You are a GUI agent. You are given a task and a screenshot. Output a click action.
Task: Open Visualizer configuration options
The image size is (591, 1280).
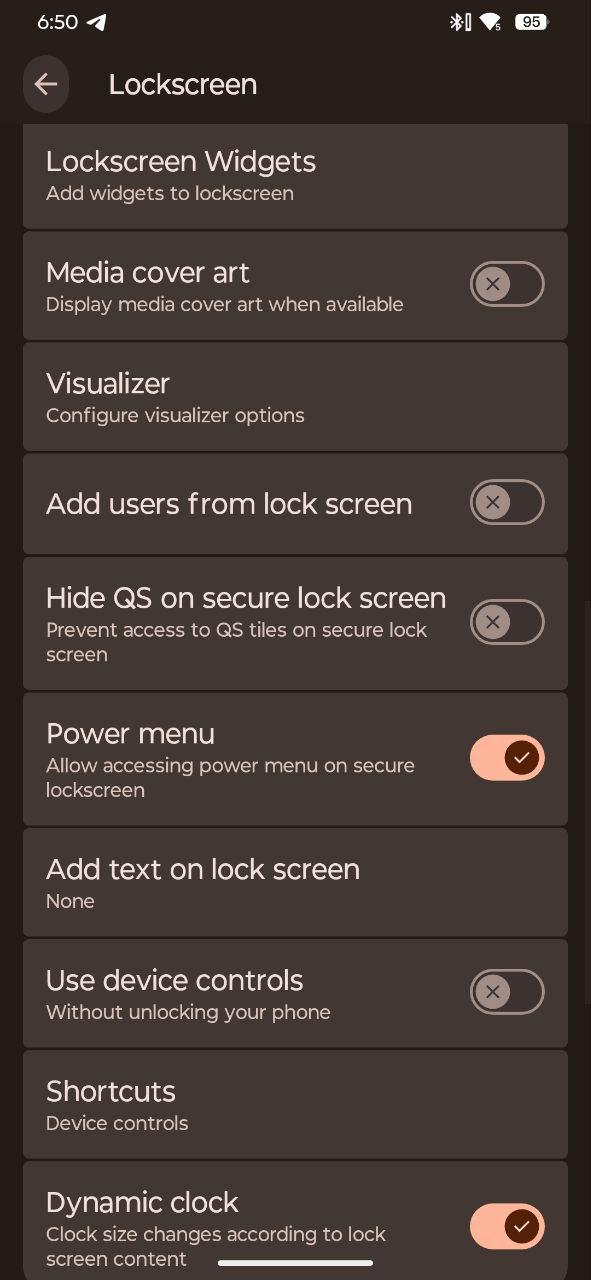coord(295,397)
